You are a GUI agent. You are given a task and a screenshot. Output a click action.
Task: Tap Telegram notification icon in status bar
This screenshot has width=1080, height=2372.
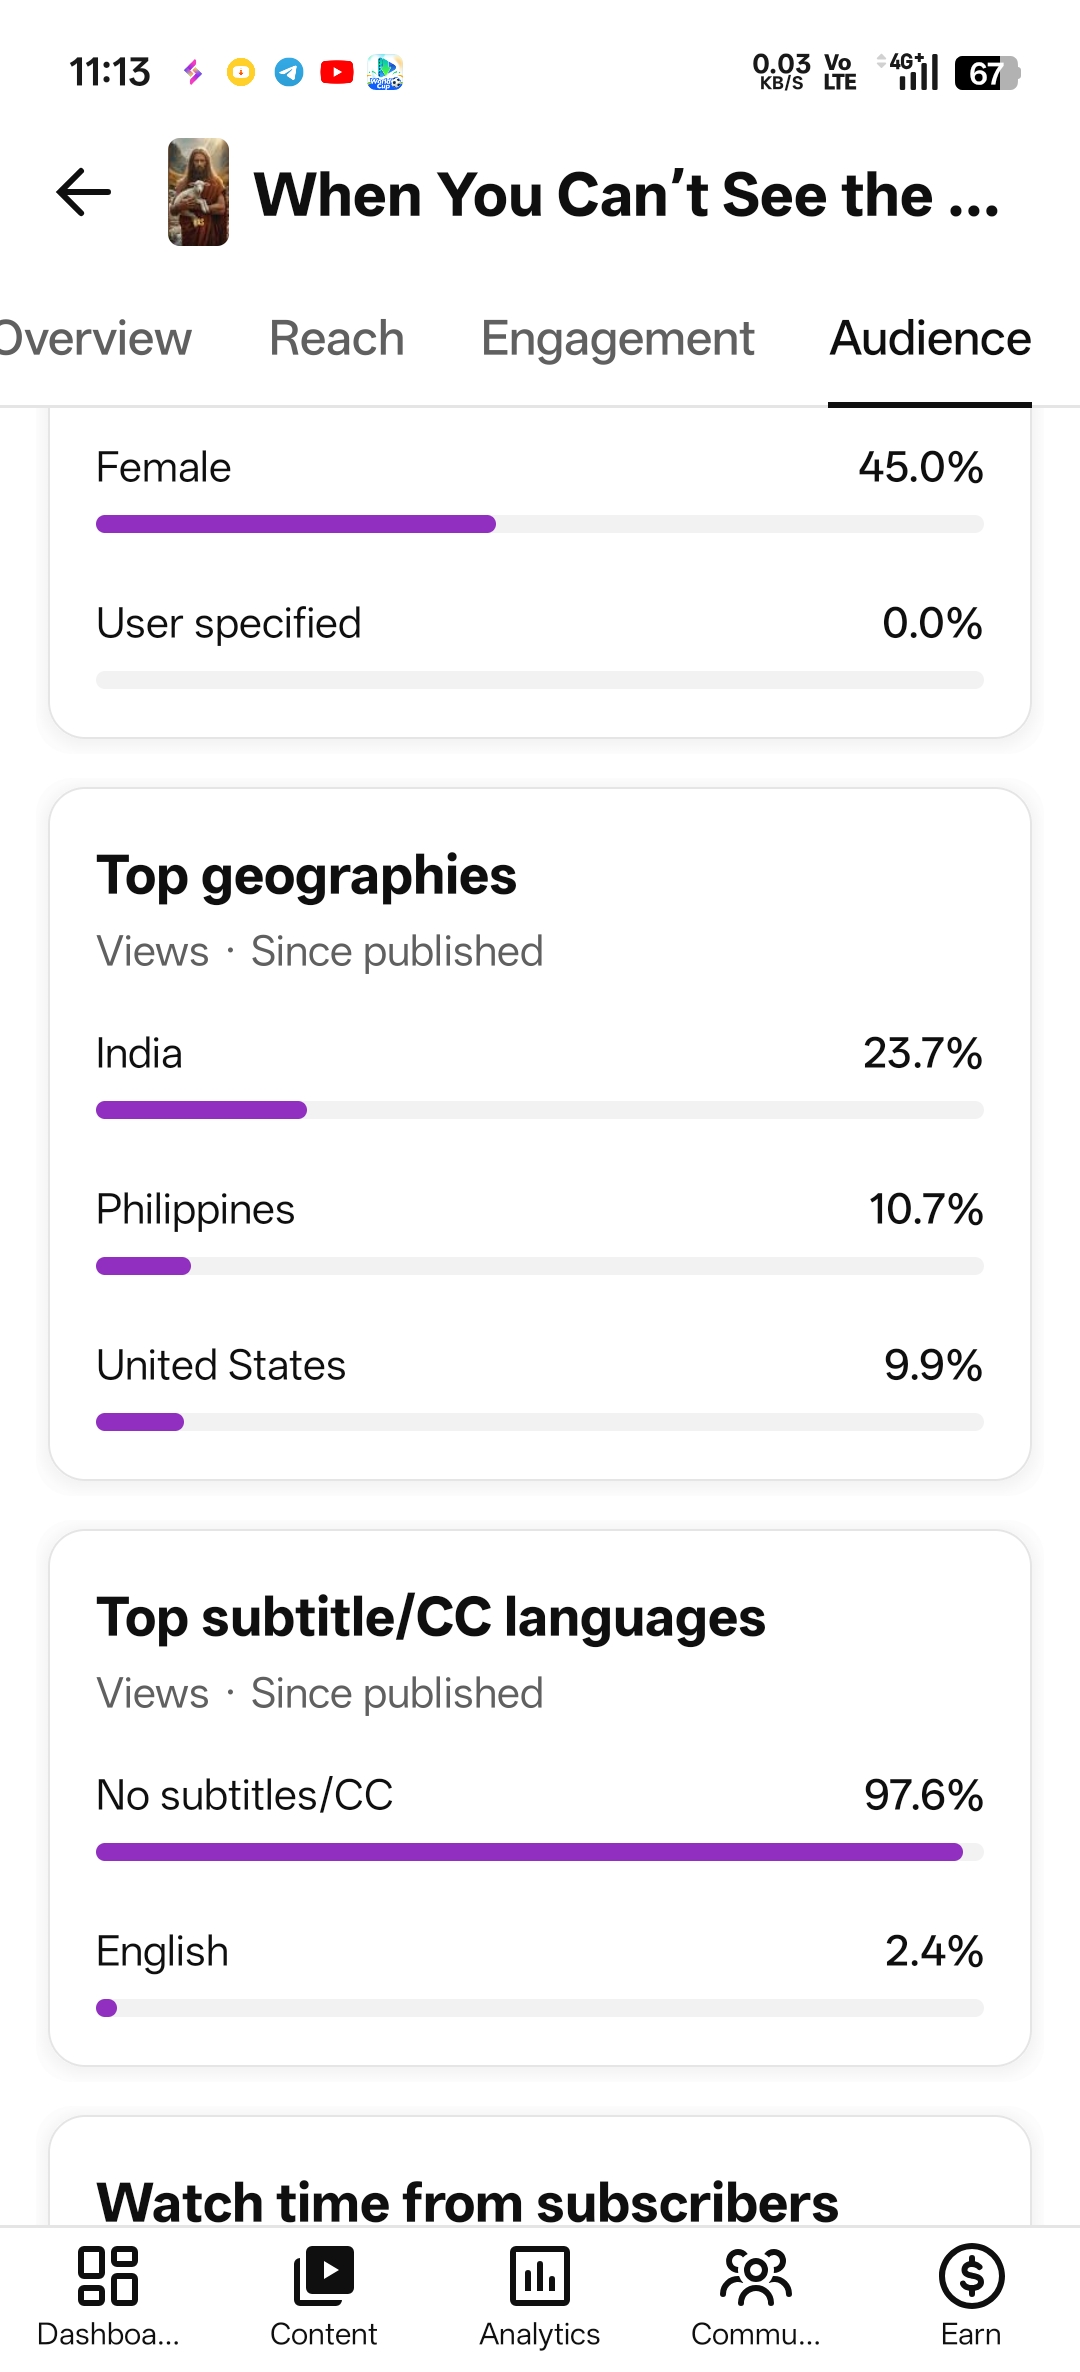(x=289, y=72)
